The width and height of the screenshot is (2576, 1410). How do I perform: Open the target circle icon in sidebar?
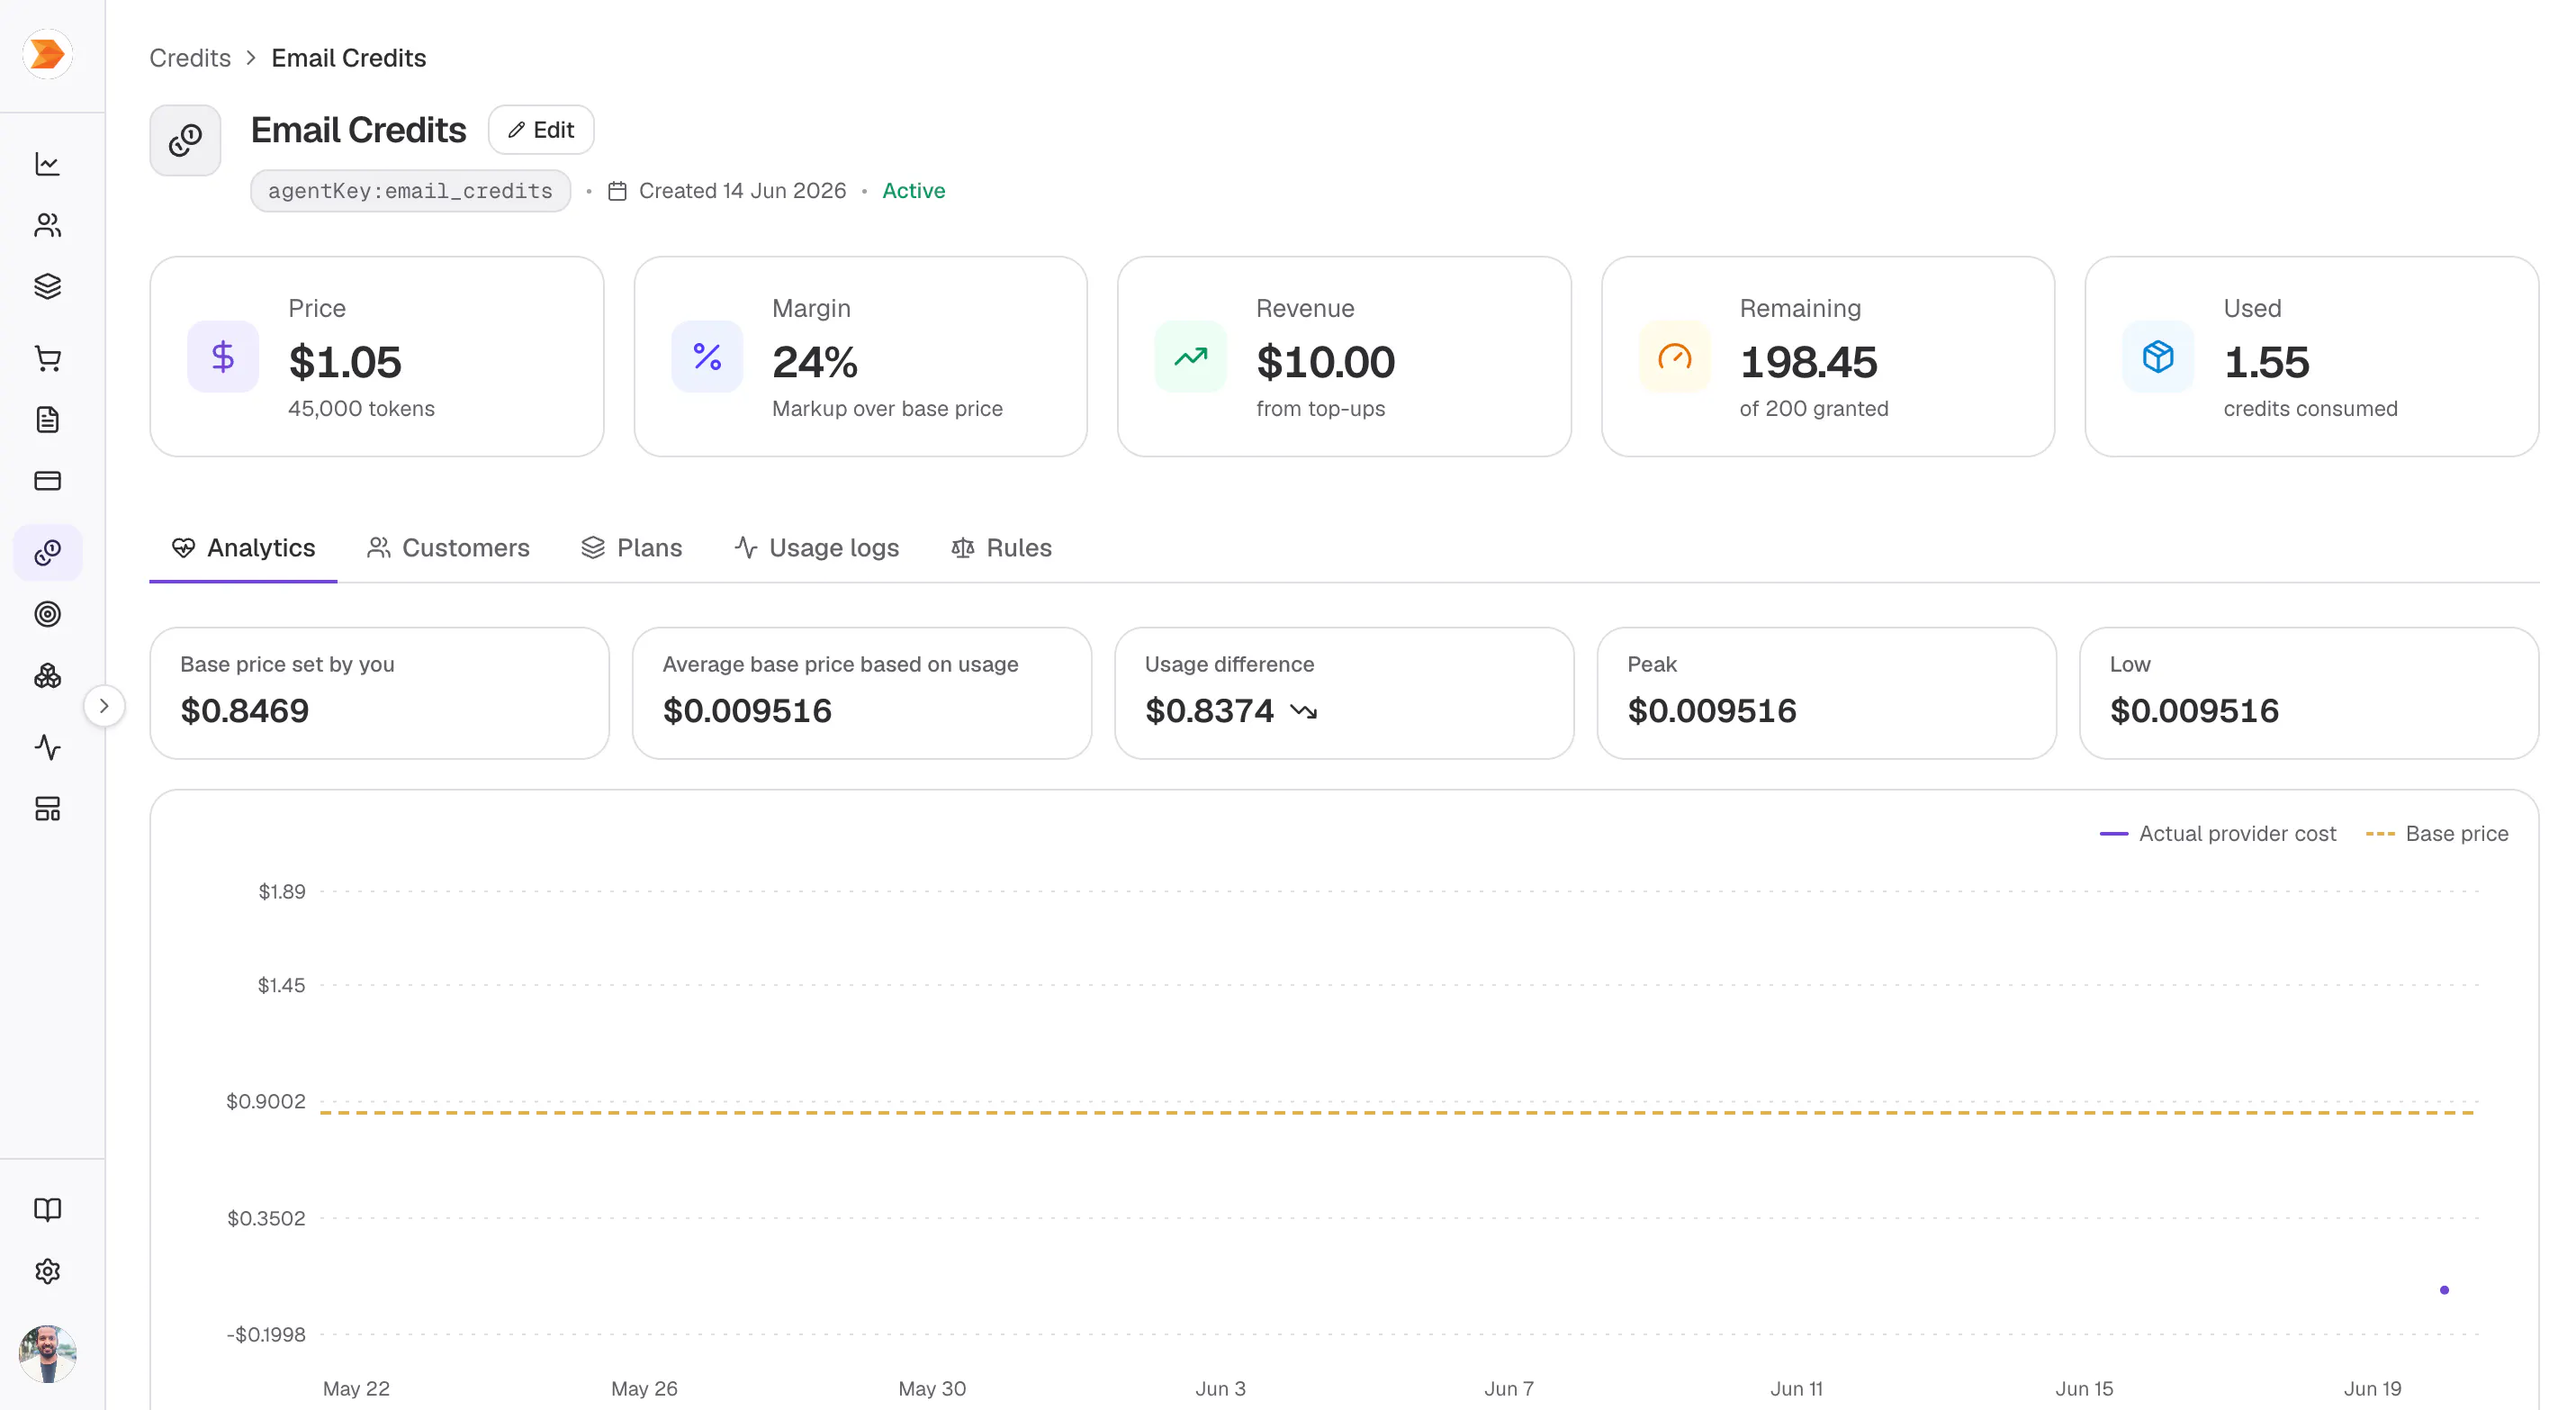point(48,614)
